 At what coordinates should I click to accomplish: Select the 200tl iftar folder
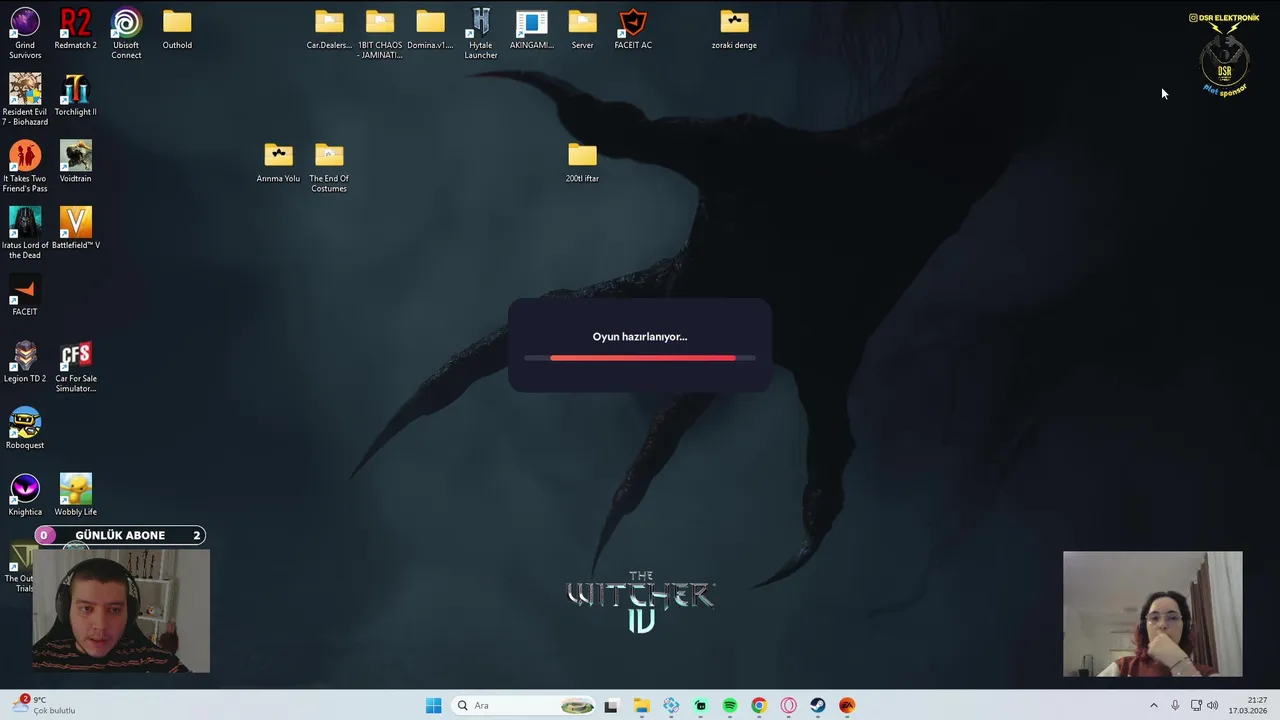[582, 162]
